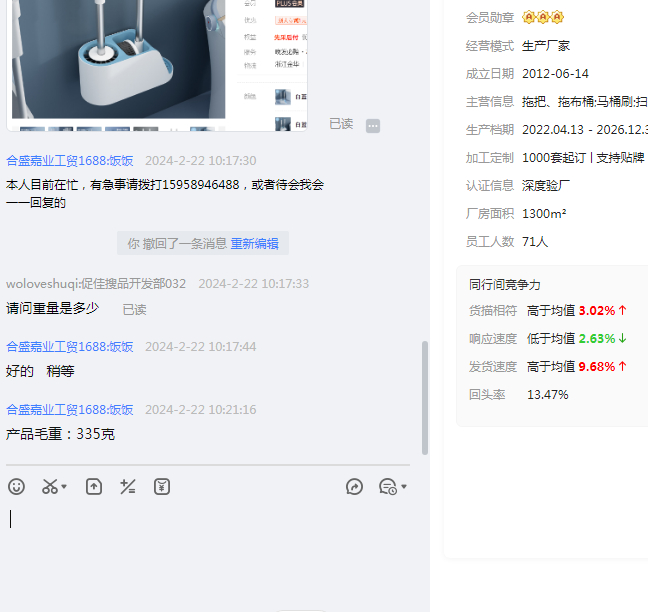Click the 同行间竞争力 heading

pyautogui.click(x=505, y=284)
